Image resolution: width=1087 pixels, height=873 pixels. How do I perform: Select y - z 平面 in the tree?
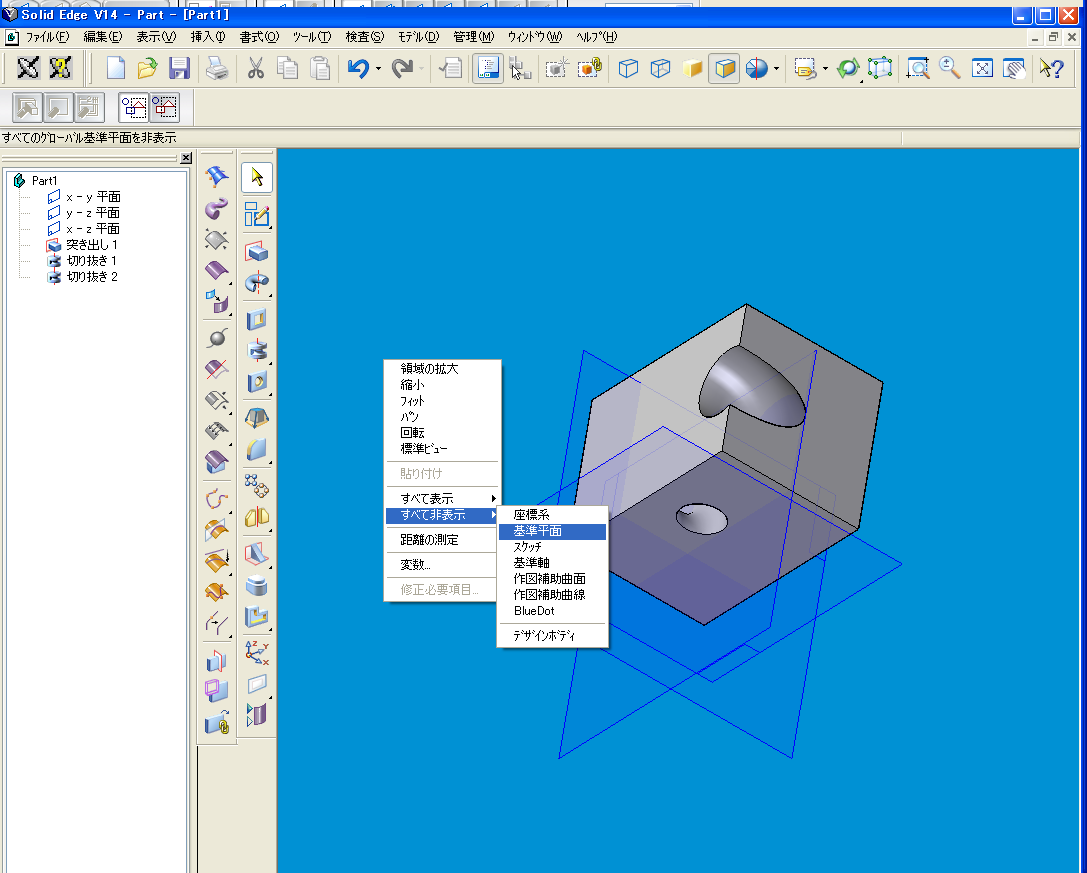(x=93, y=213)
